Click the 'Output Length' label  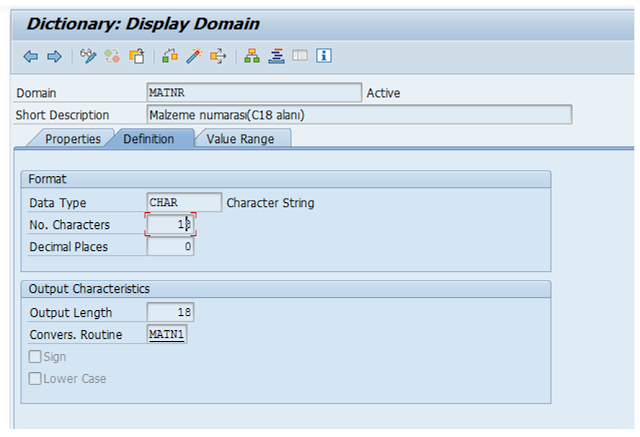click(x=71, y=313)
